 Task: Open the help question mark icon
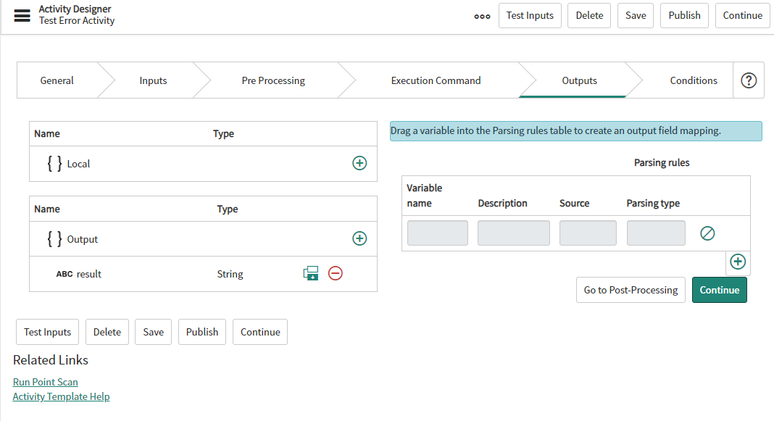point(748,80)
